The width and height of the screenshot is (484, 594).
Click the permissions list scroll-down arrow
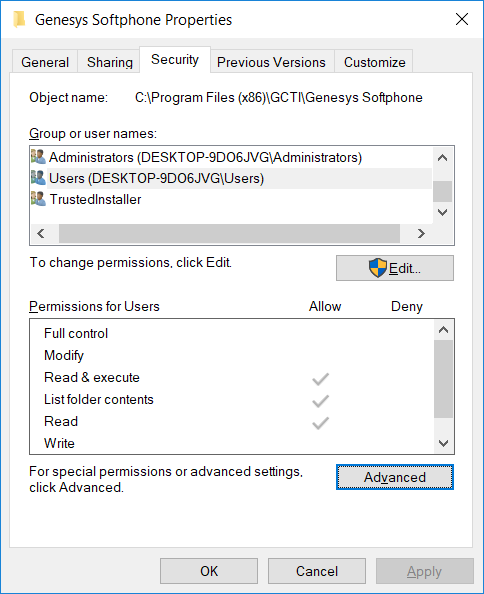443,443
